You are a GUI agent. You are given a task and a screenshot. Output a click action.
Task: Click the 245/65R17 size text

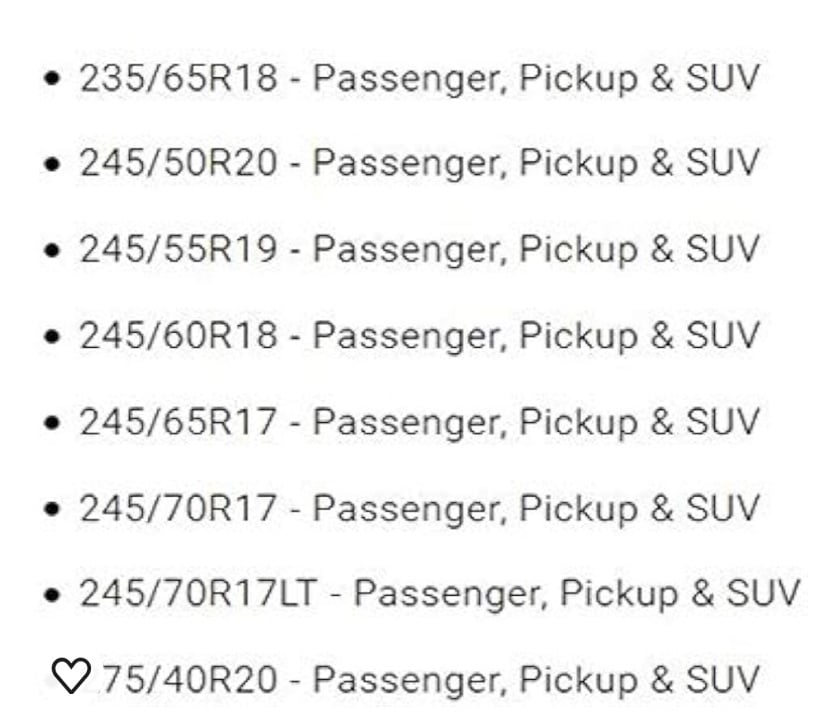pos(178,422)
